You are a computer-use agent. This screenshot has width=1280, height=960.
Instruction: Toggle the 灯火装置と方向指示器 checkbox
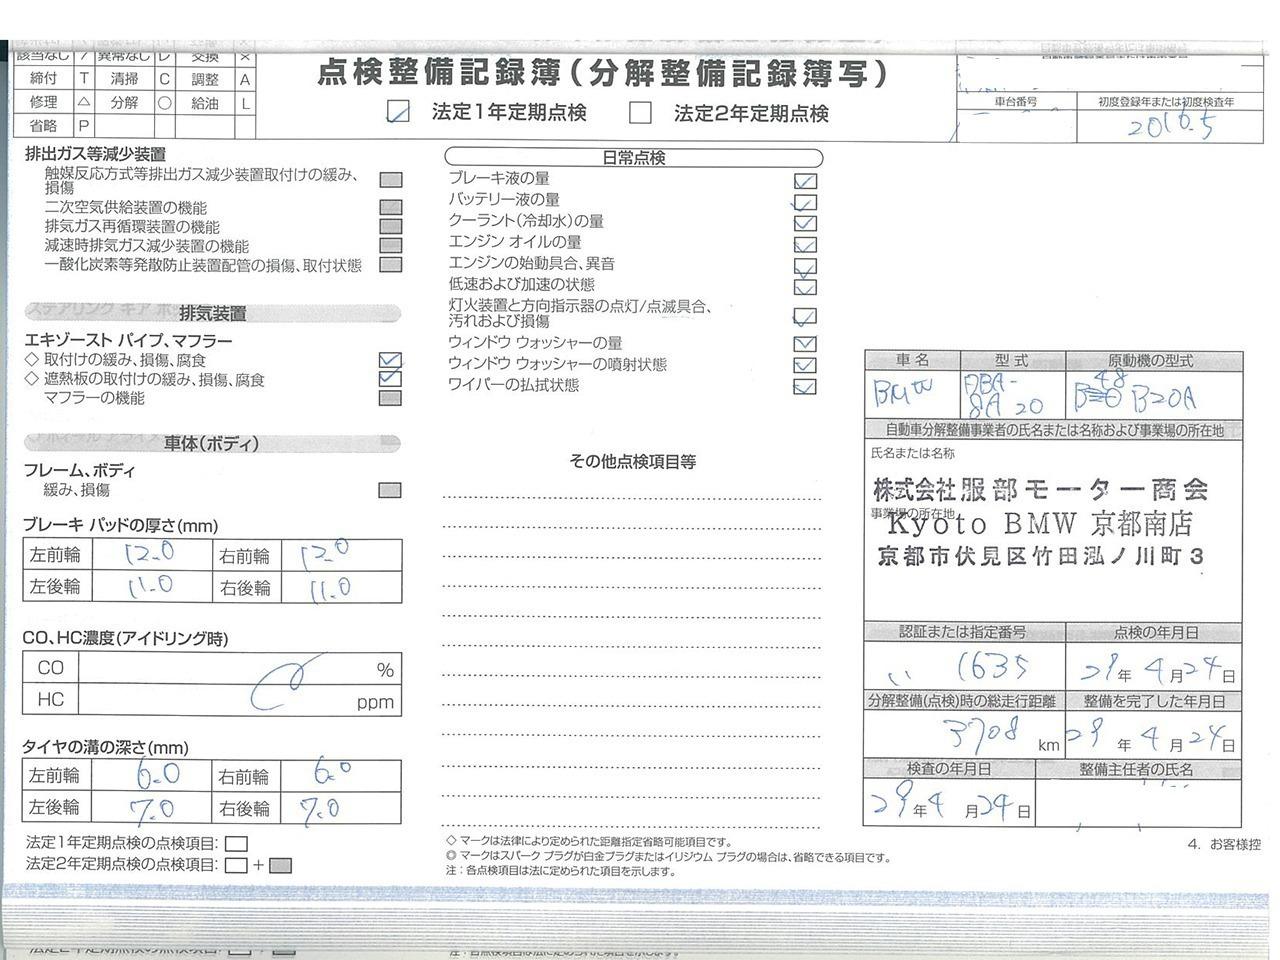point(805,316)
